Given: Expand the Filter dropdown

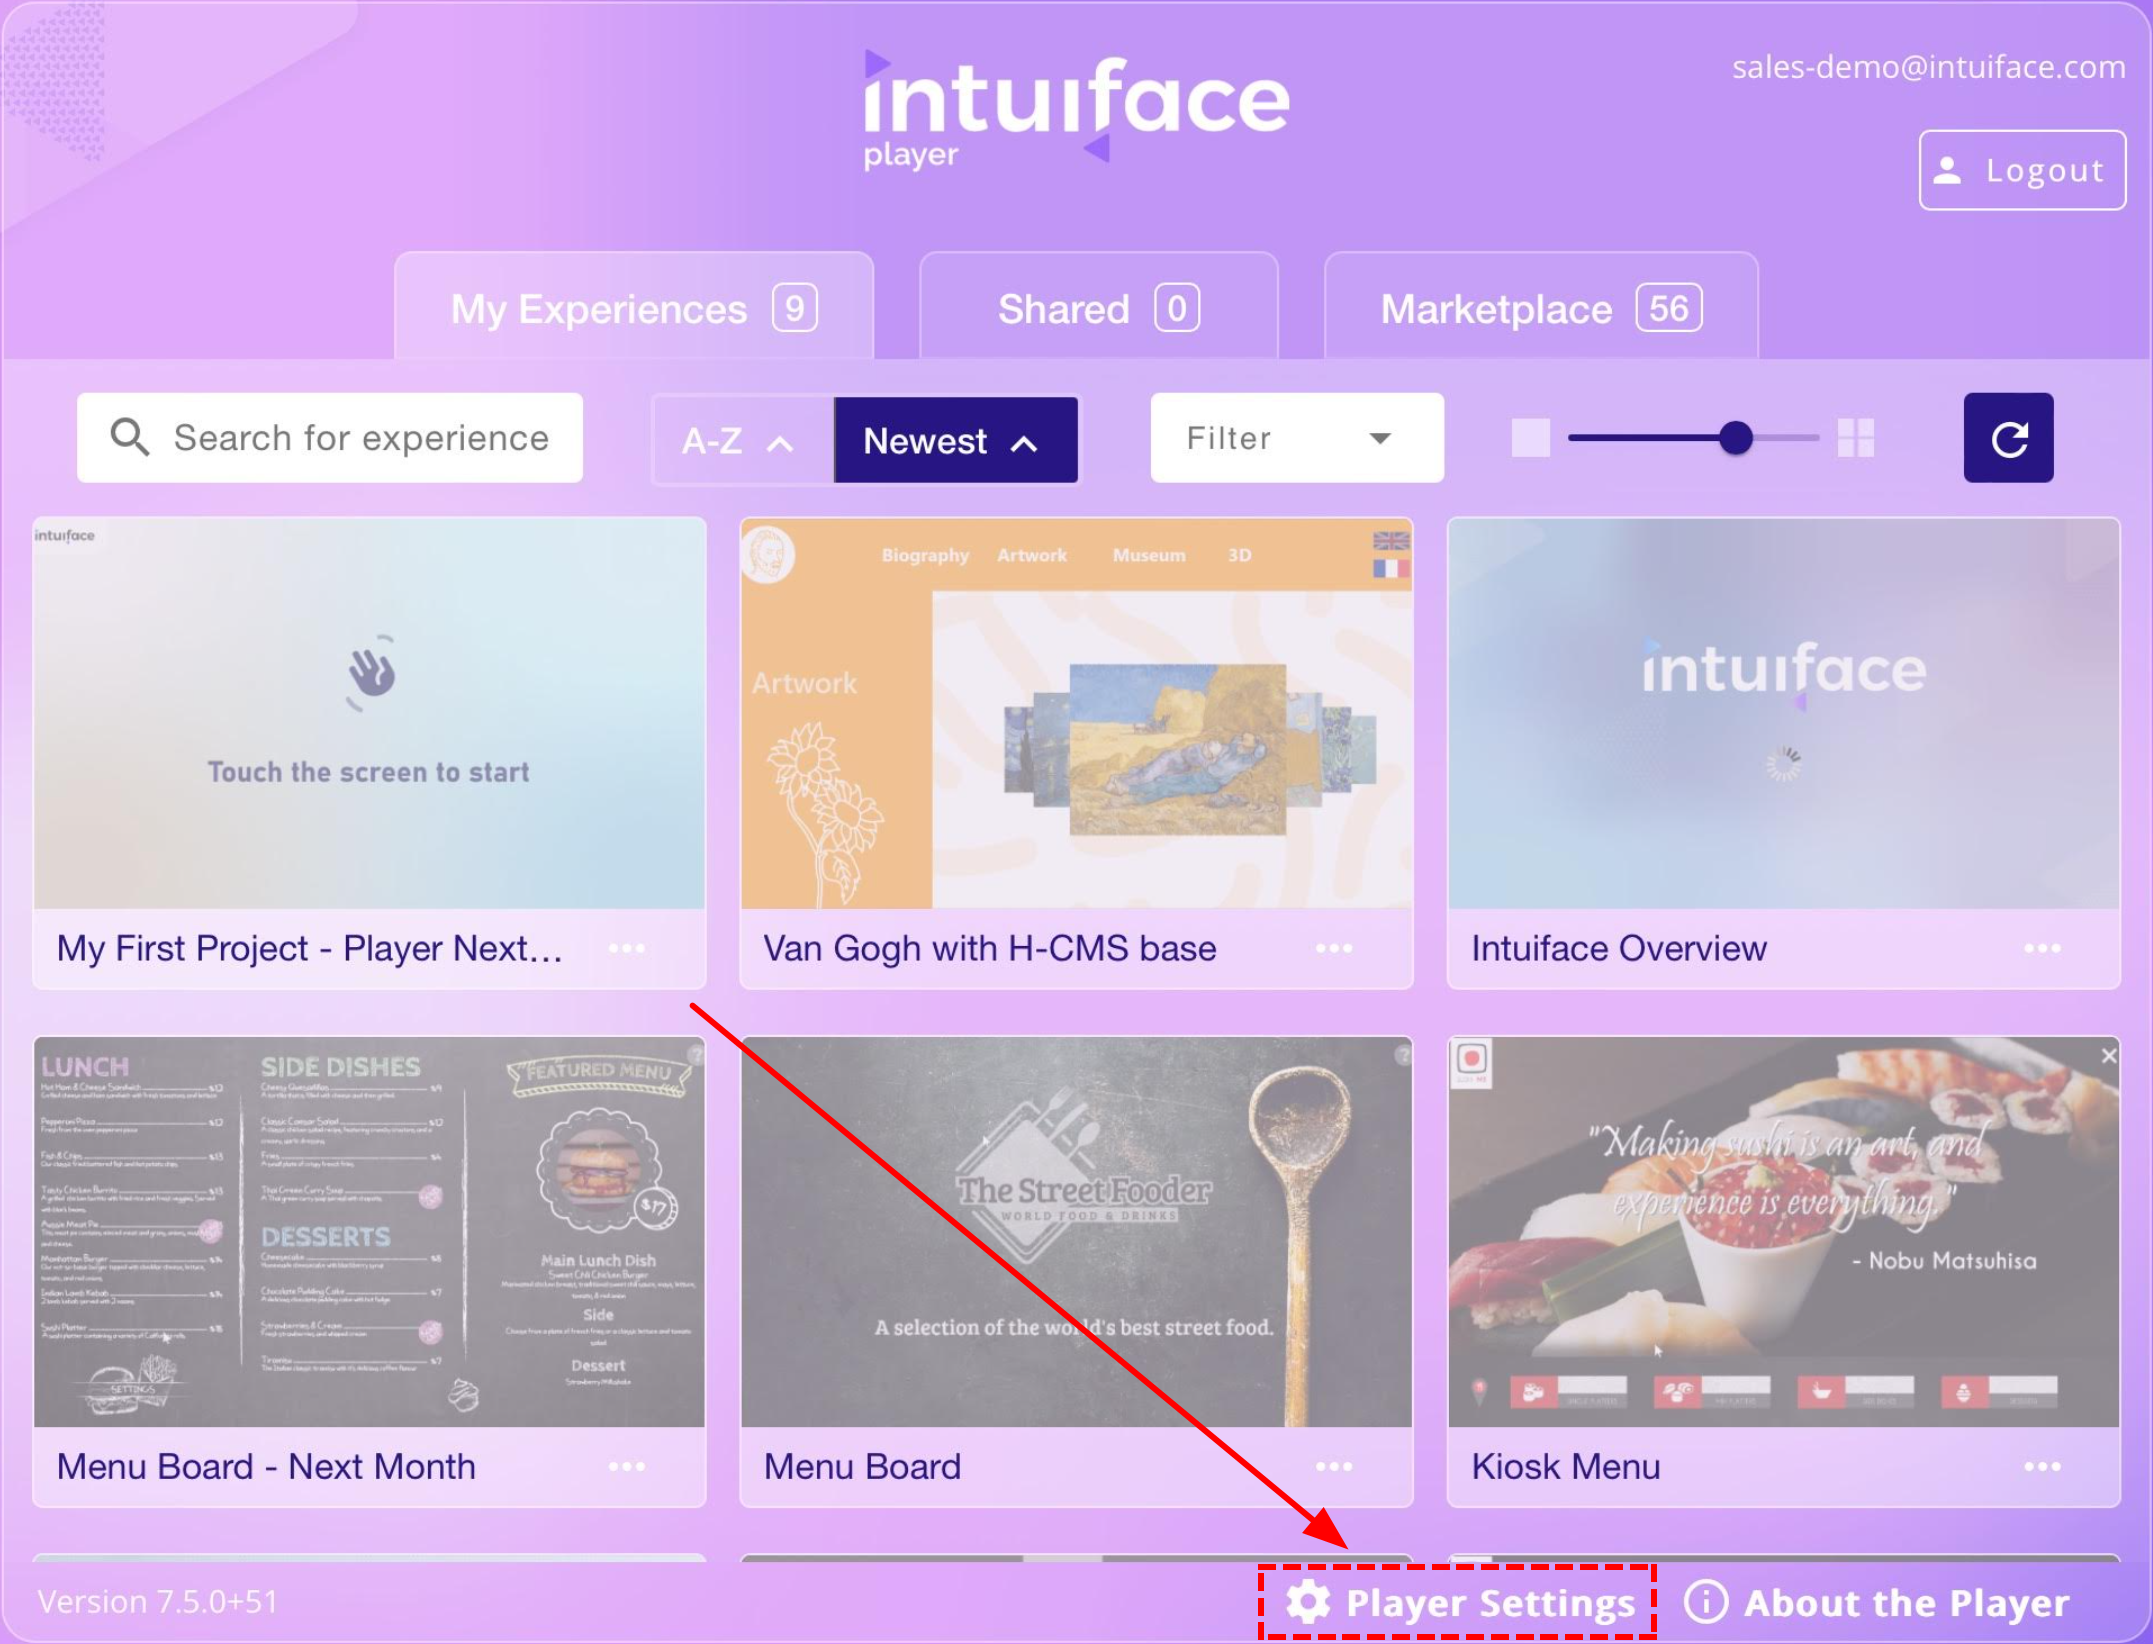Looking at the screenshot, I should pyautogui.click(x=1297, y=438).
